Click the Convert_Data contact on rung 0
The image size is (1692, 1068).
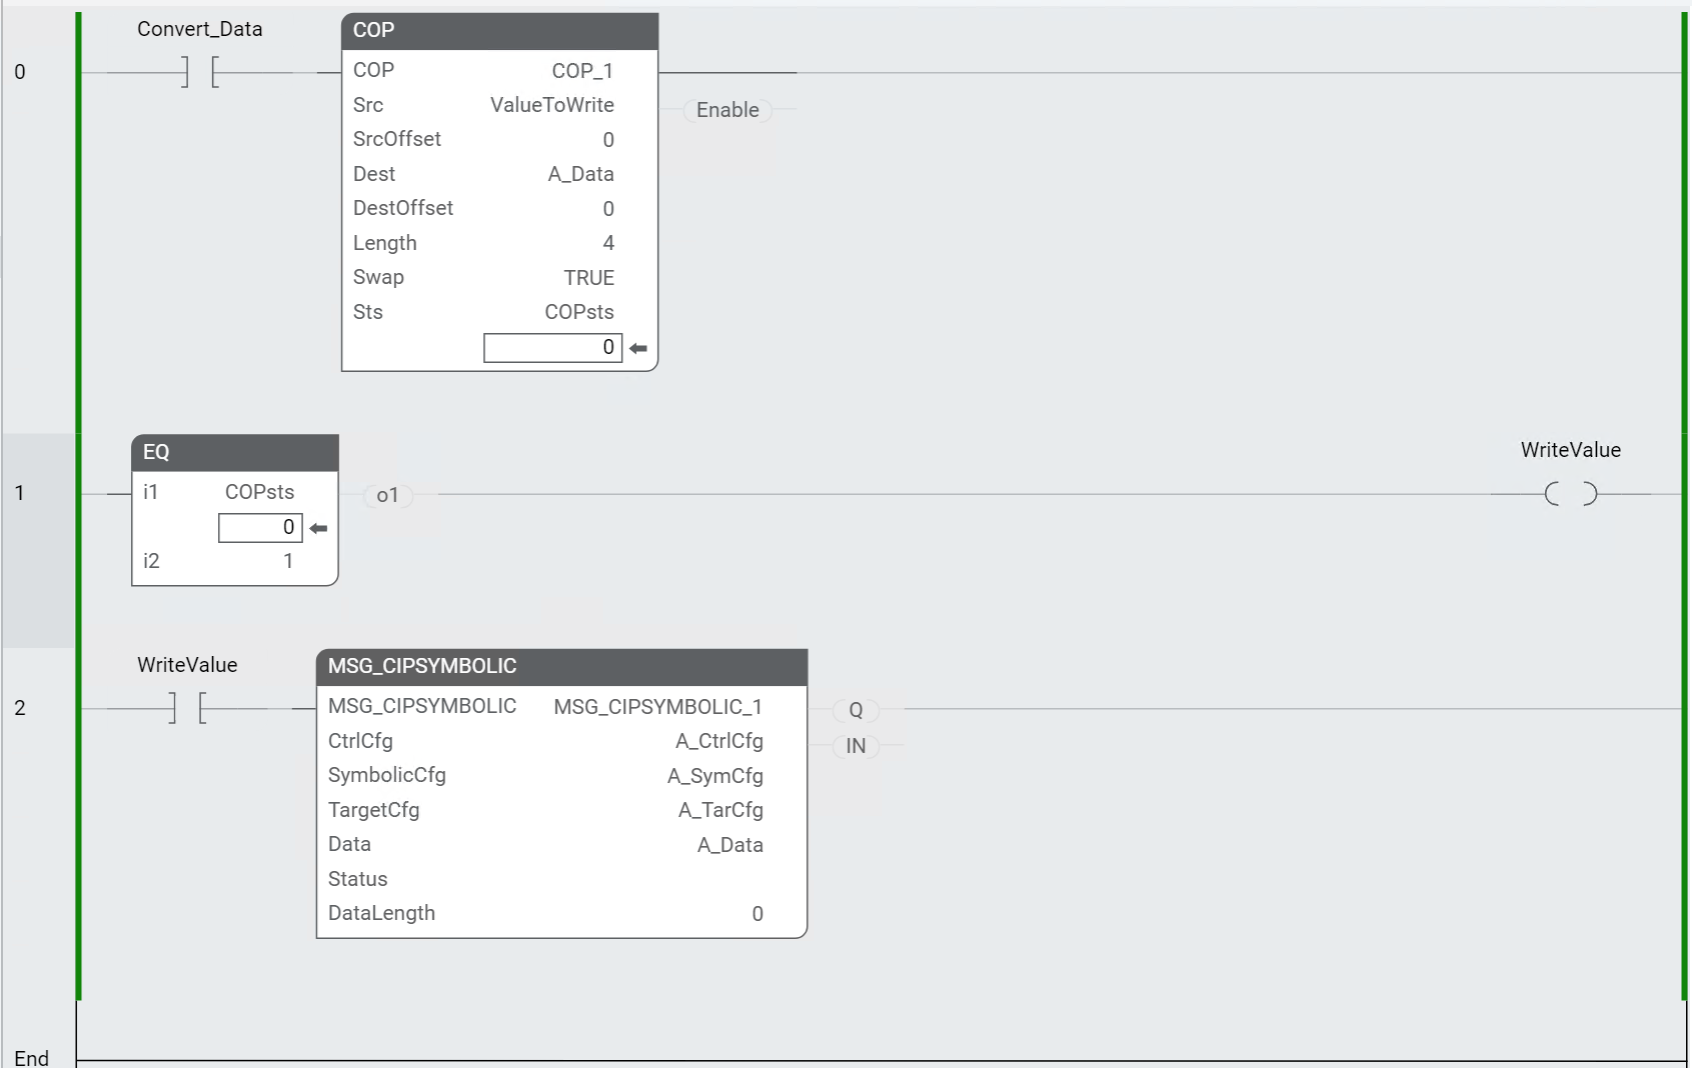(x=200, y=72)
